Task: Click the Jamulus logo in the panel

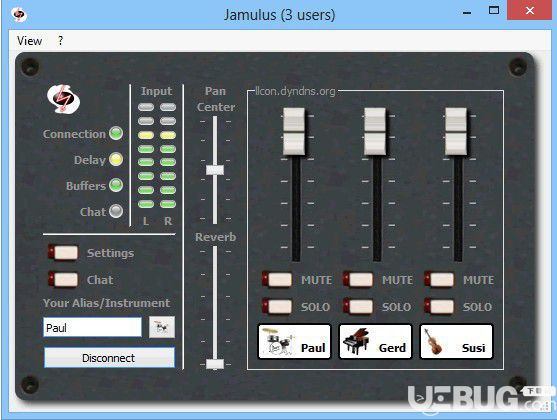Action: tap(64, 99)
